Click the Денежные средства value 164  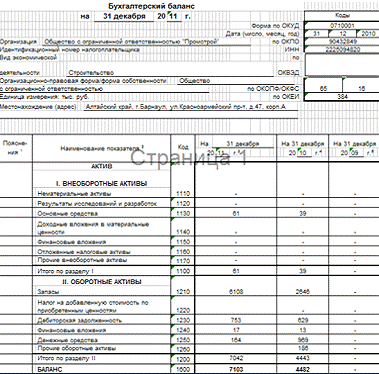pos(236,340)
